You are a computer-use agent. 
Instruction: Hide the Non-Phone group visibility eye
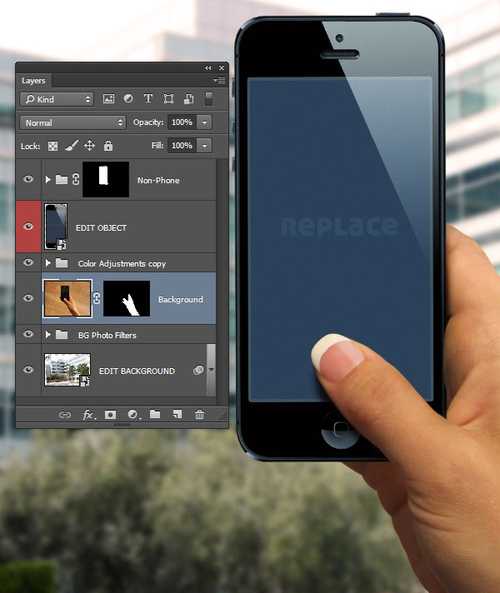pos(28,179)
